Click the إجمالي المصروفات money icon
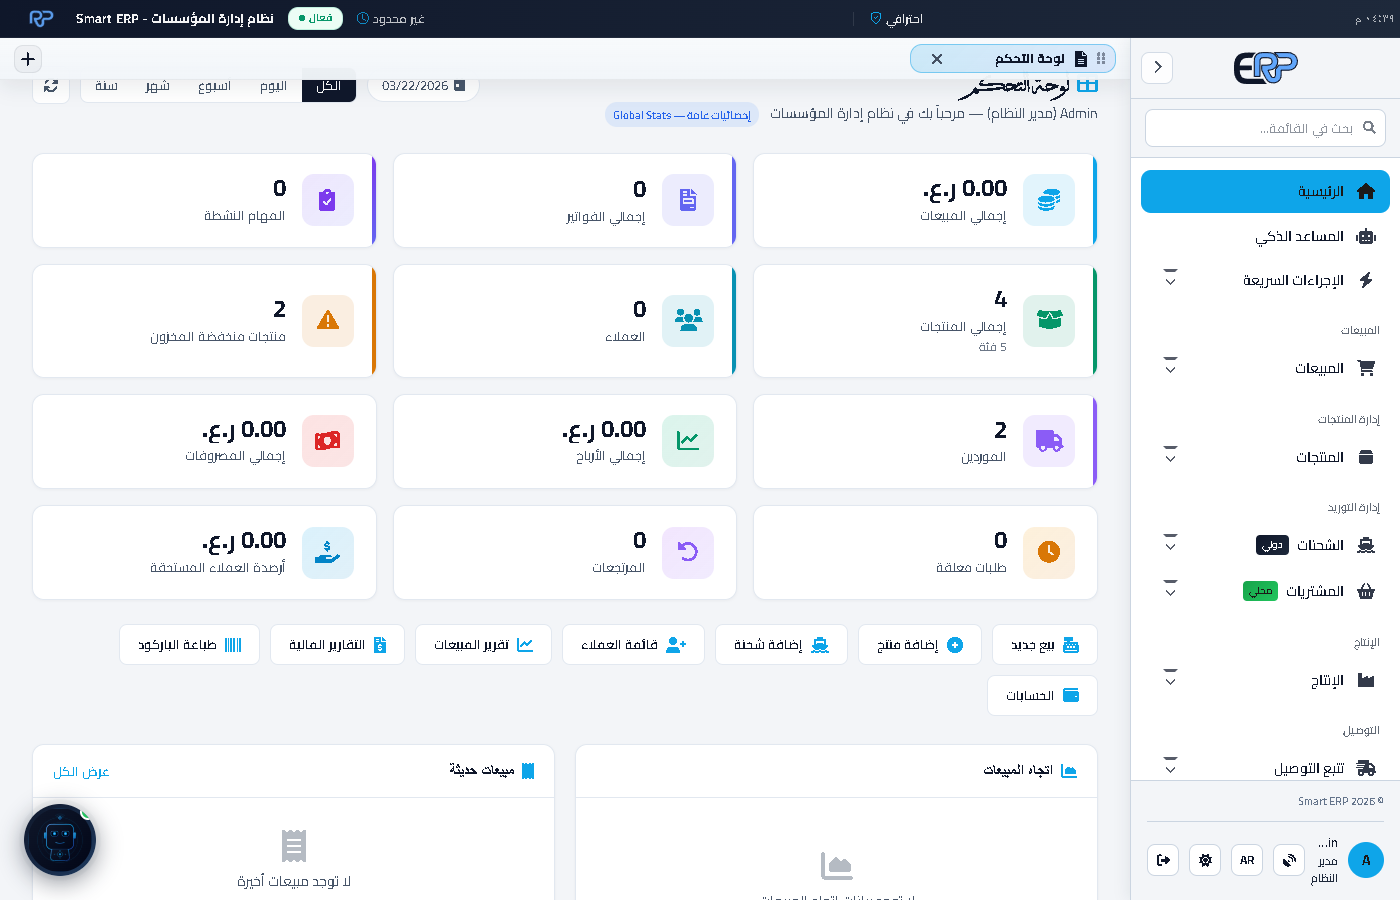1400x900 pixels. click(x=327, y=441)
